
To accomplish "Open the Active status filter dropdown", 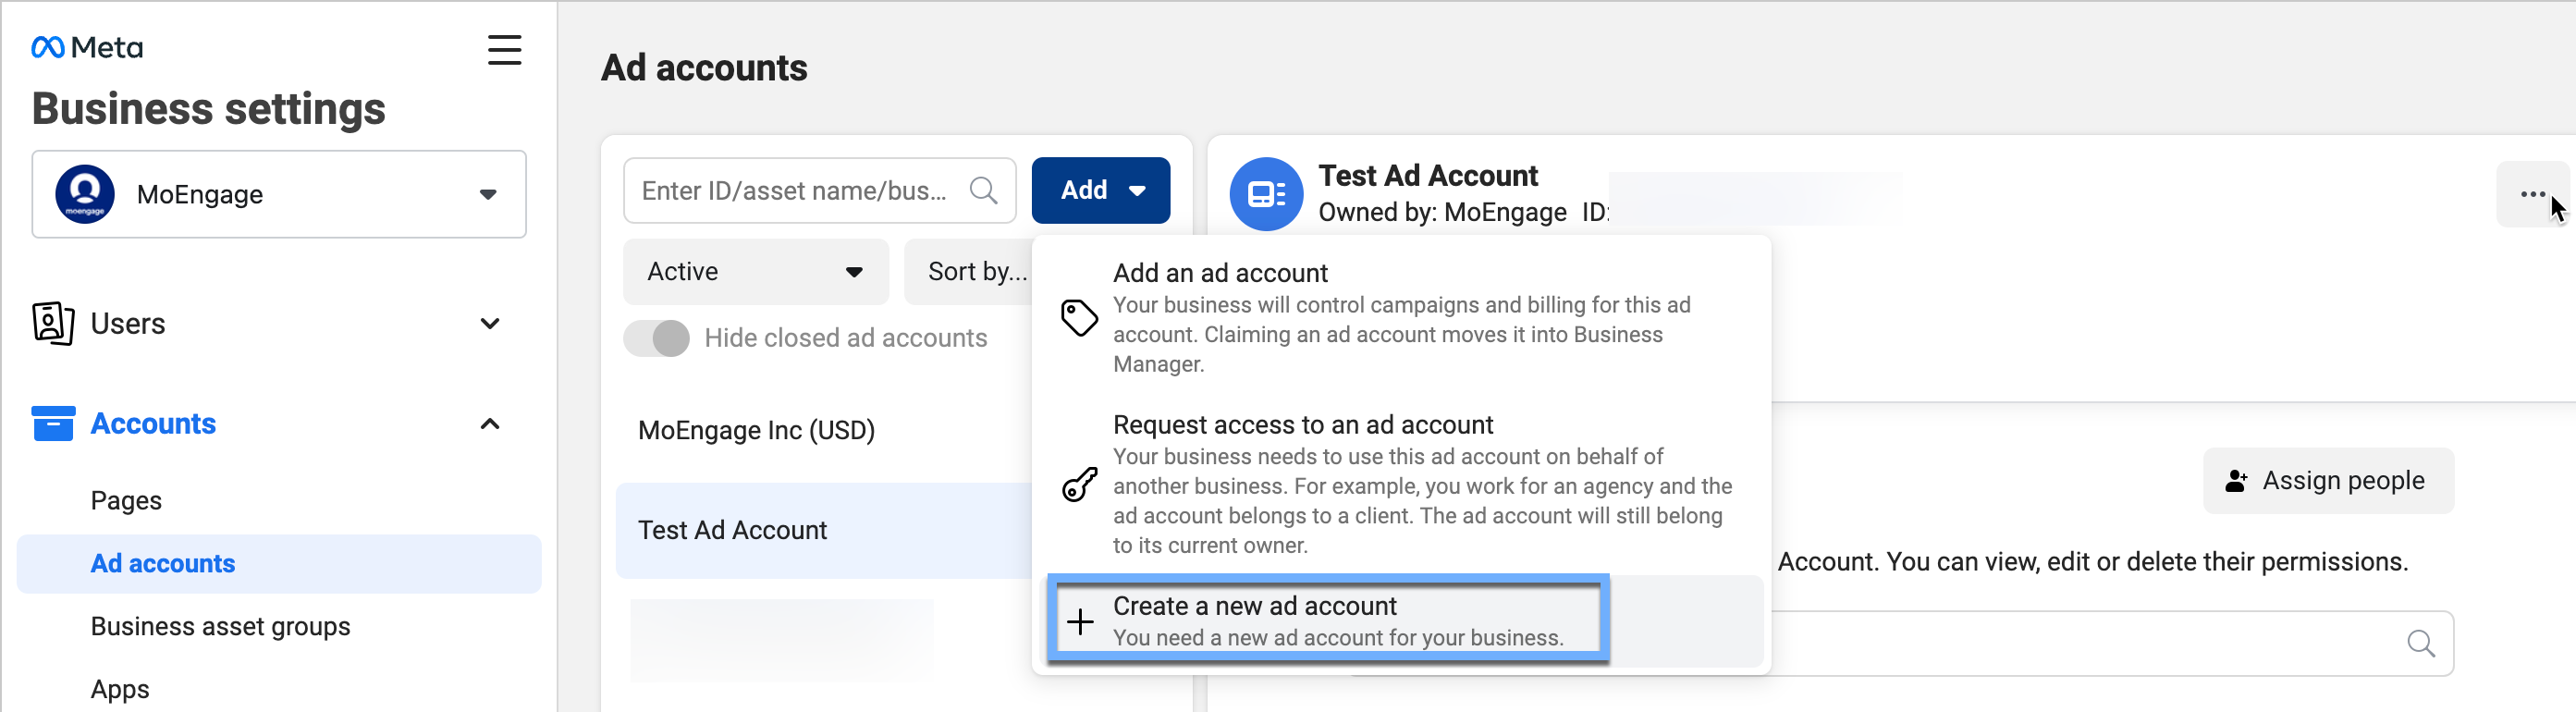I will tap(755, 271).
